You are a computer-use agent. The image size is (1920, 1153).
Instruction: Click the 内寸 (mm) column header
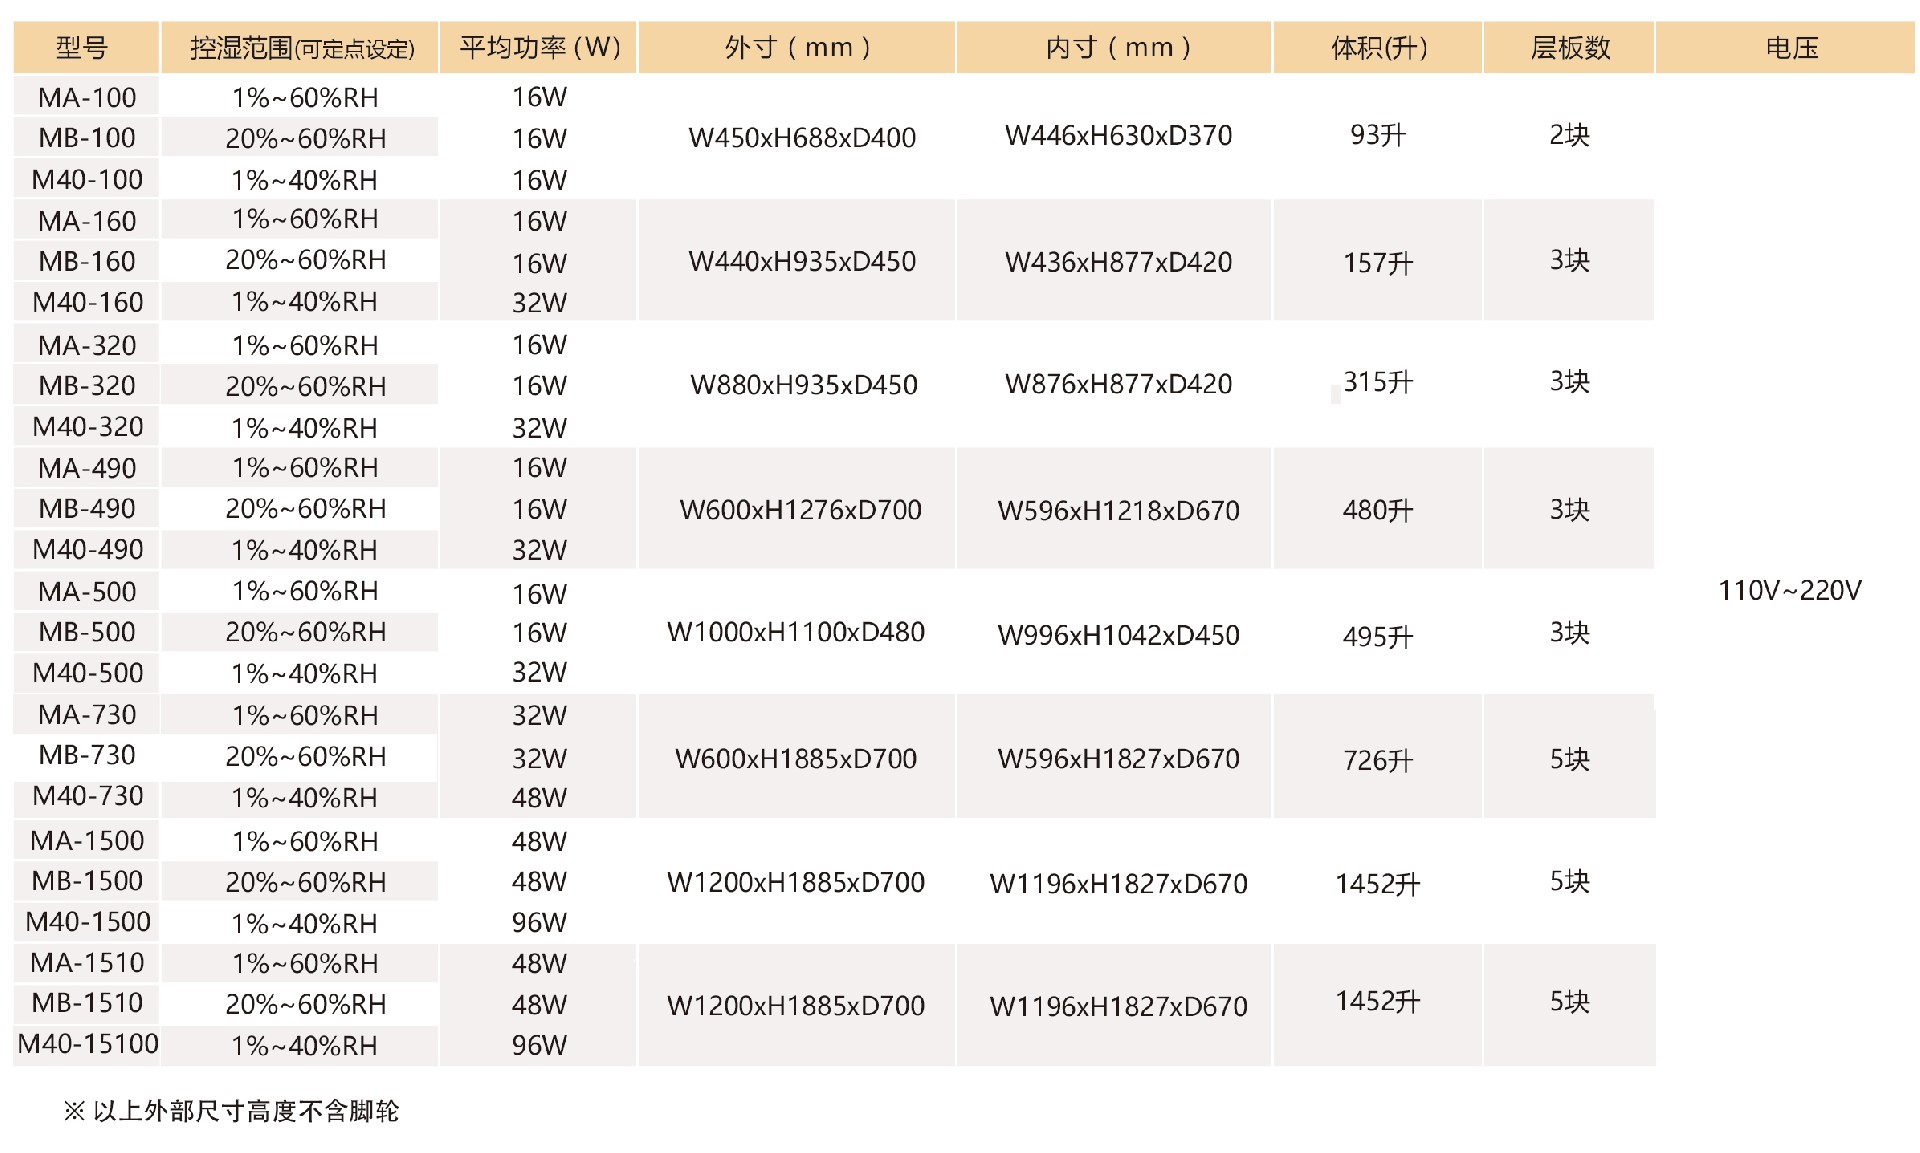tap(1117, 47)
